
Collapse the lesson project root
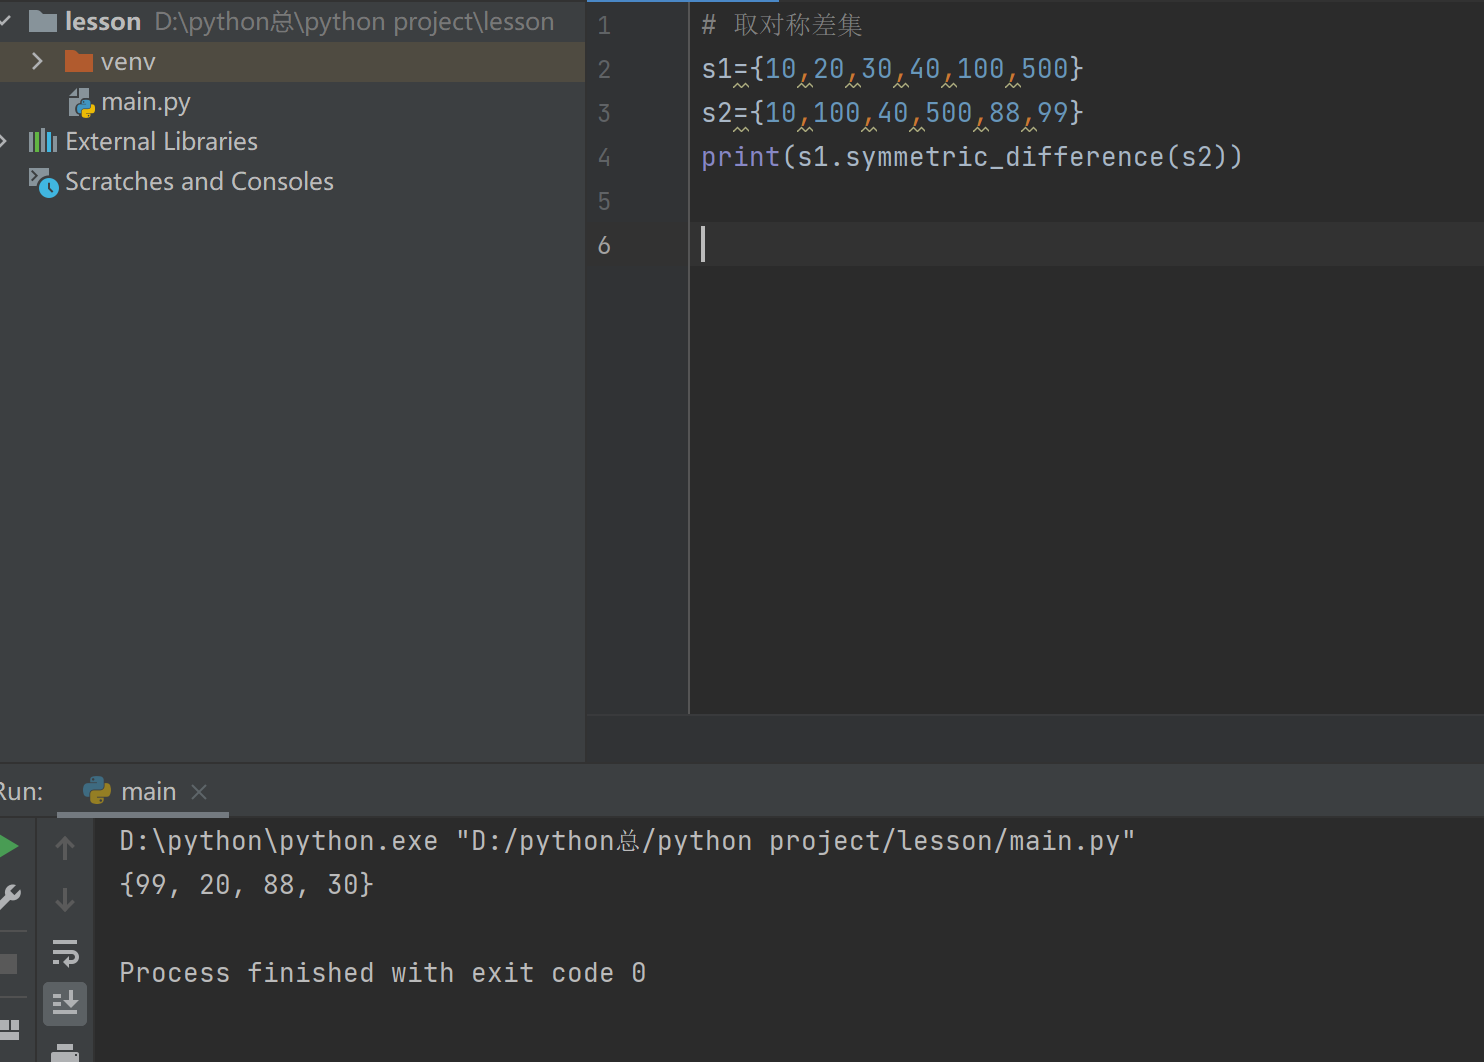point(5,21)
